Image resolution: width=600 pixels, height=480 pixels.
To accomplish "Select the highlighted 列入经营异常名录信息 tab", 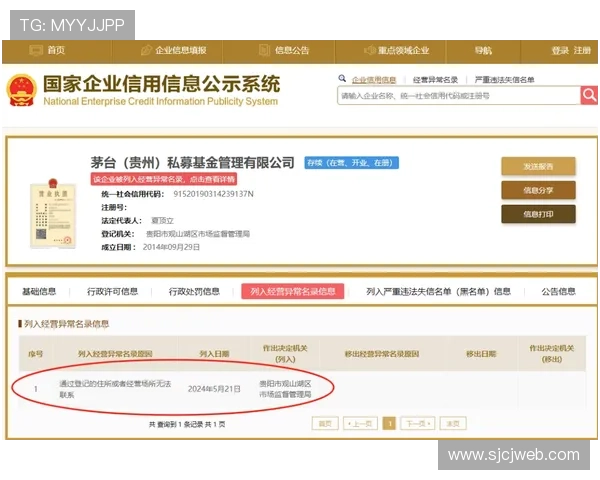I will coord(293,292).
